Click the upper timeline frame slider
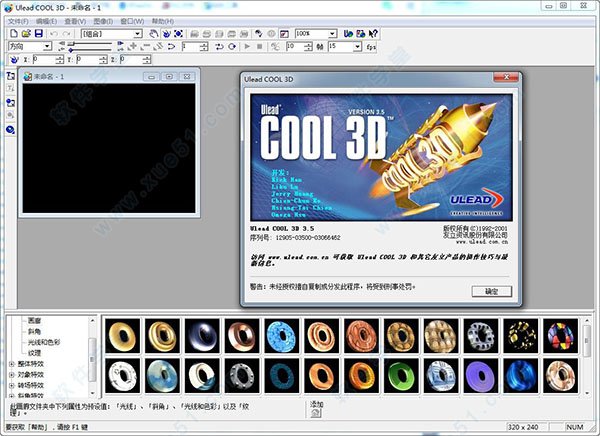Screen dimensions: 600x436 point(71,44)
